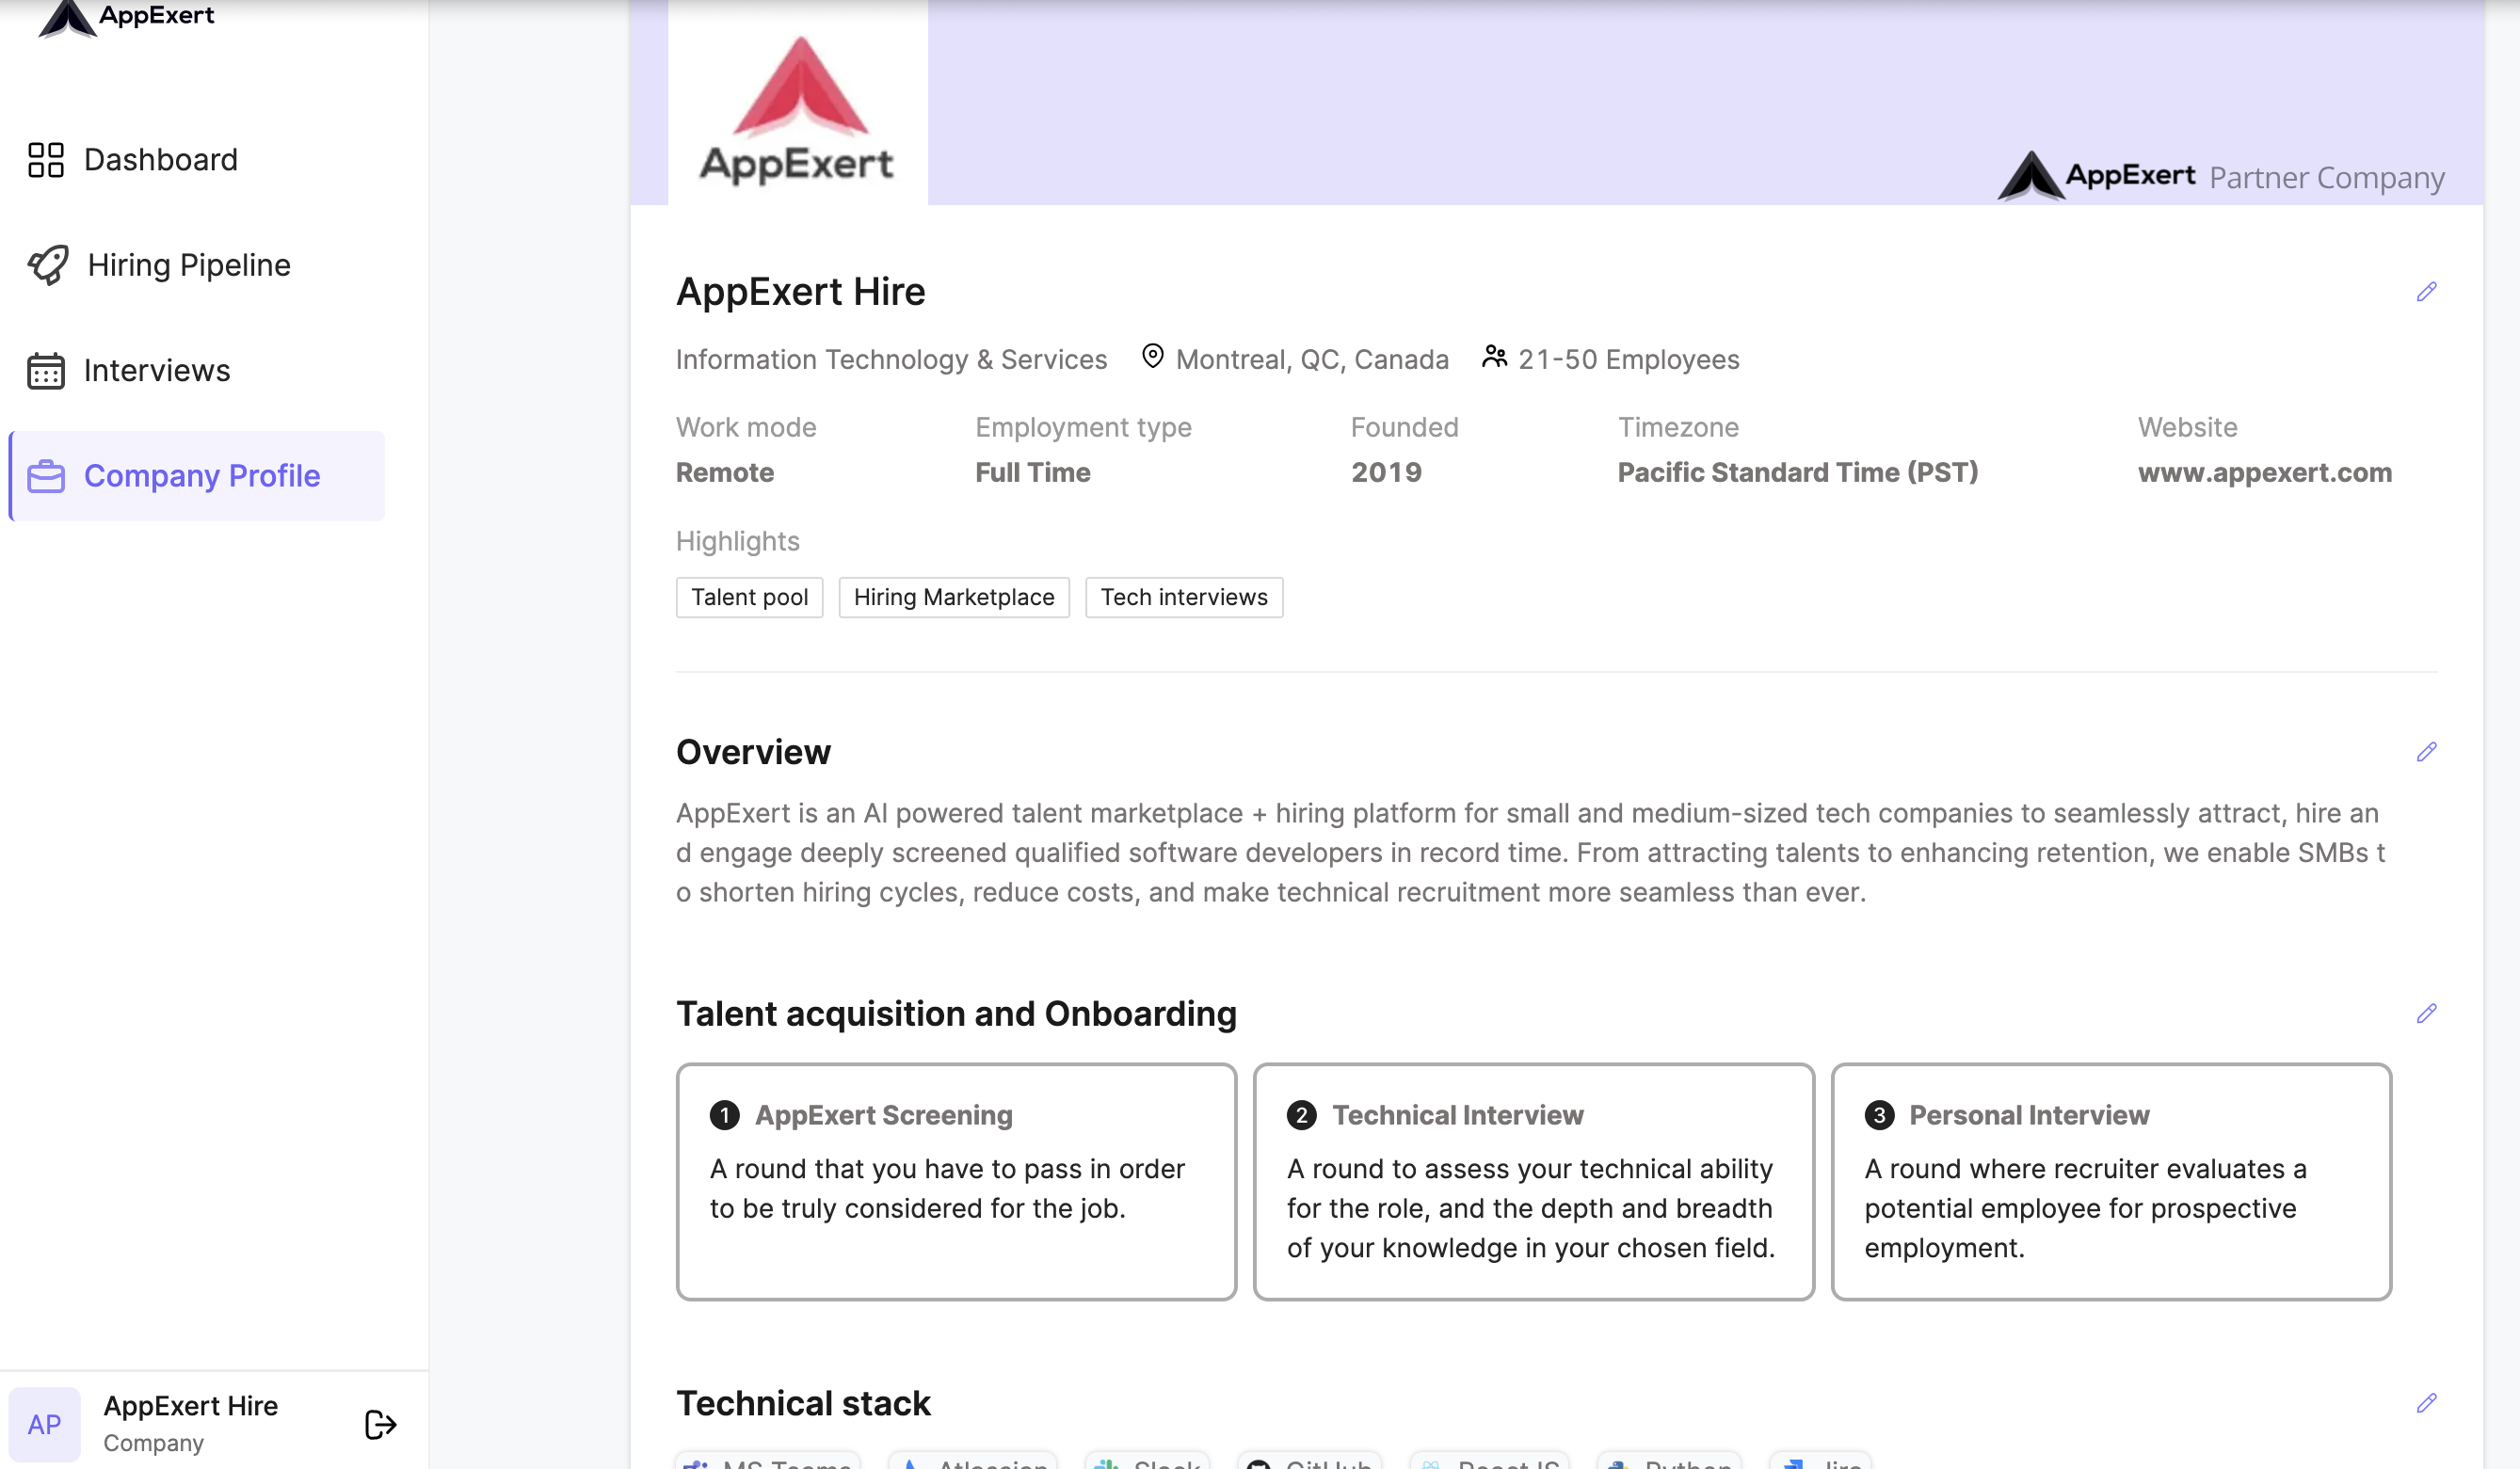Click the AppExert logo in sidebar

coord(126,17)
